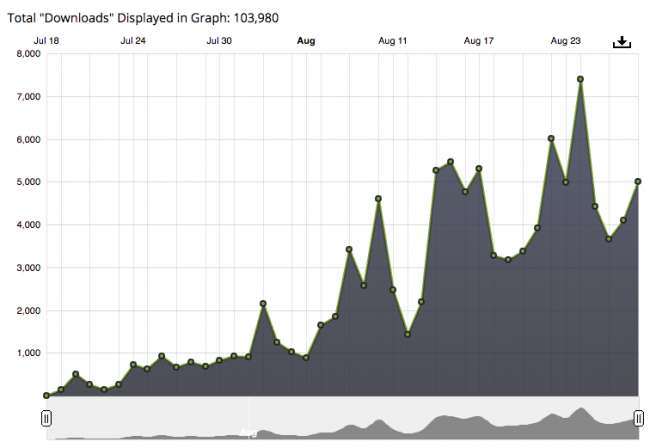
Task: Click the range navigator overview area
Action: point(342,418)
